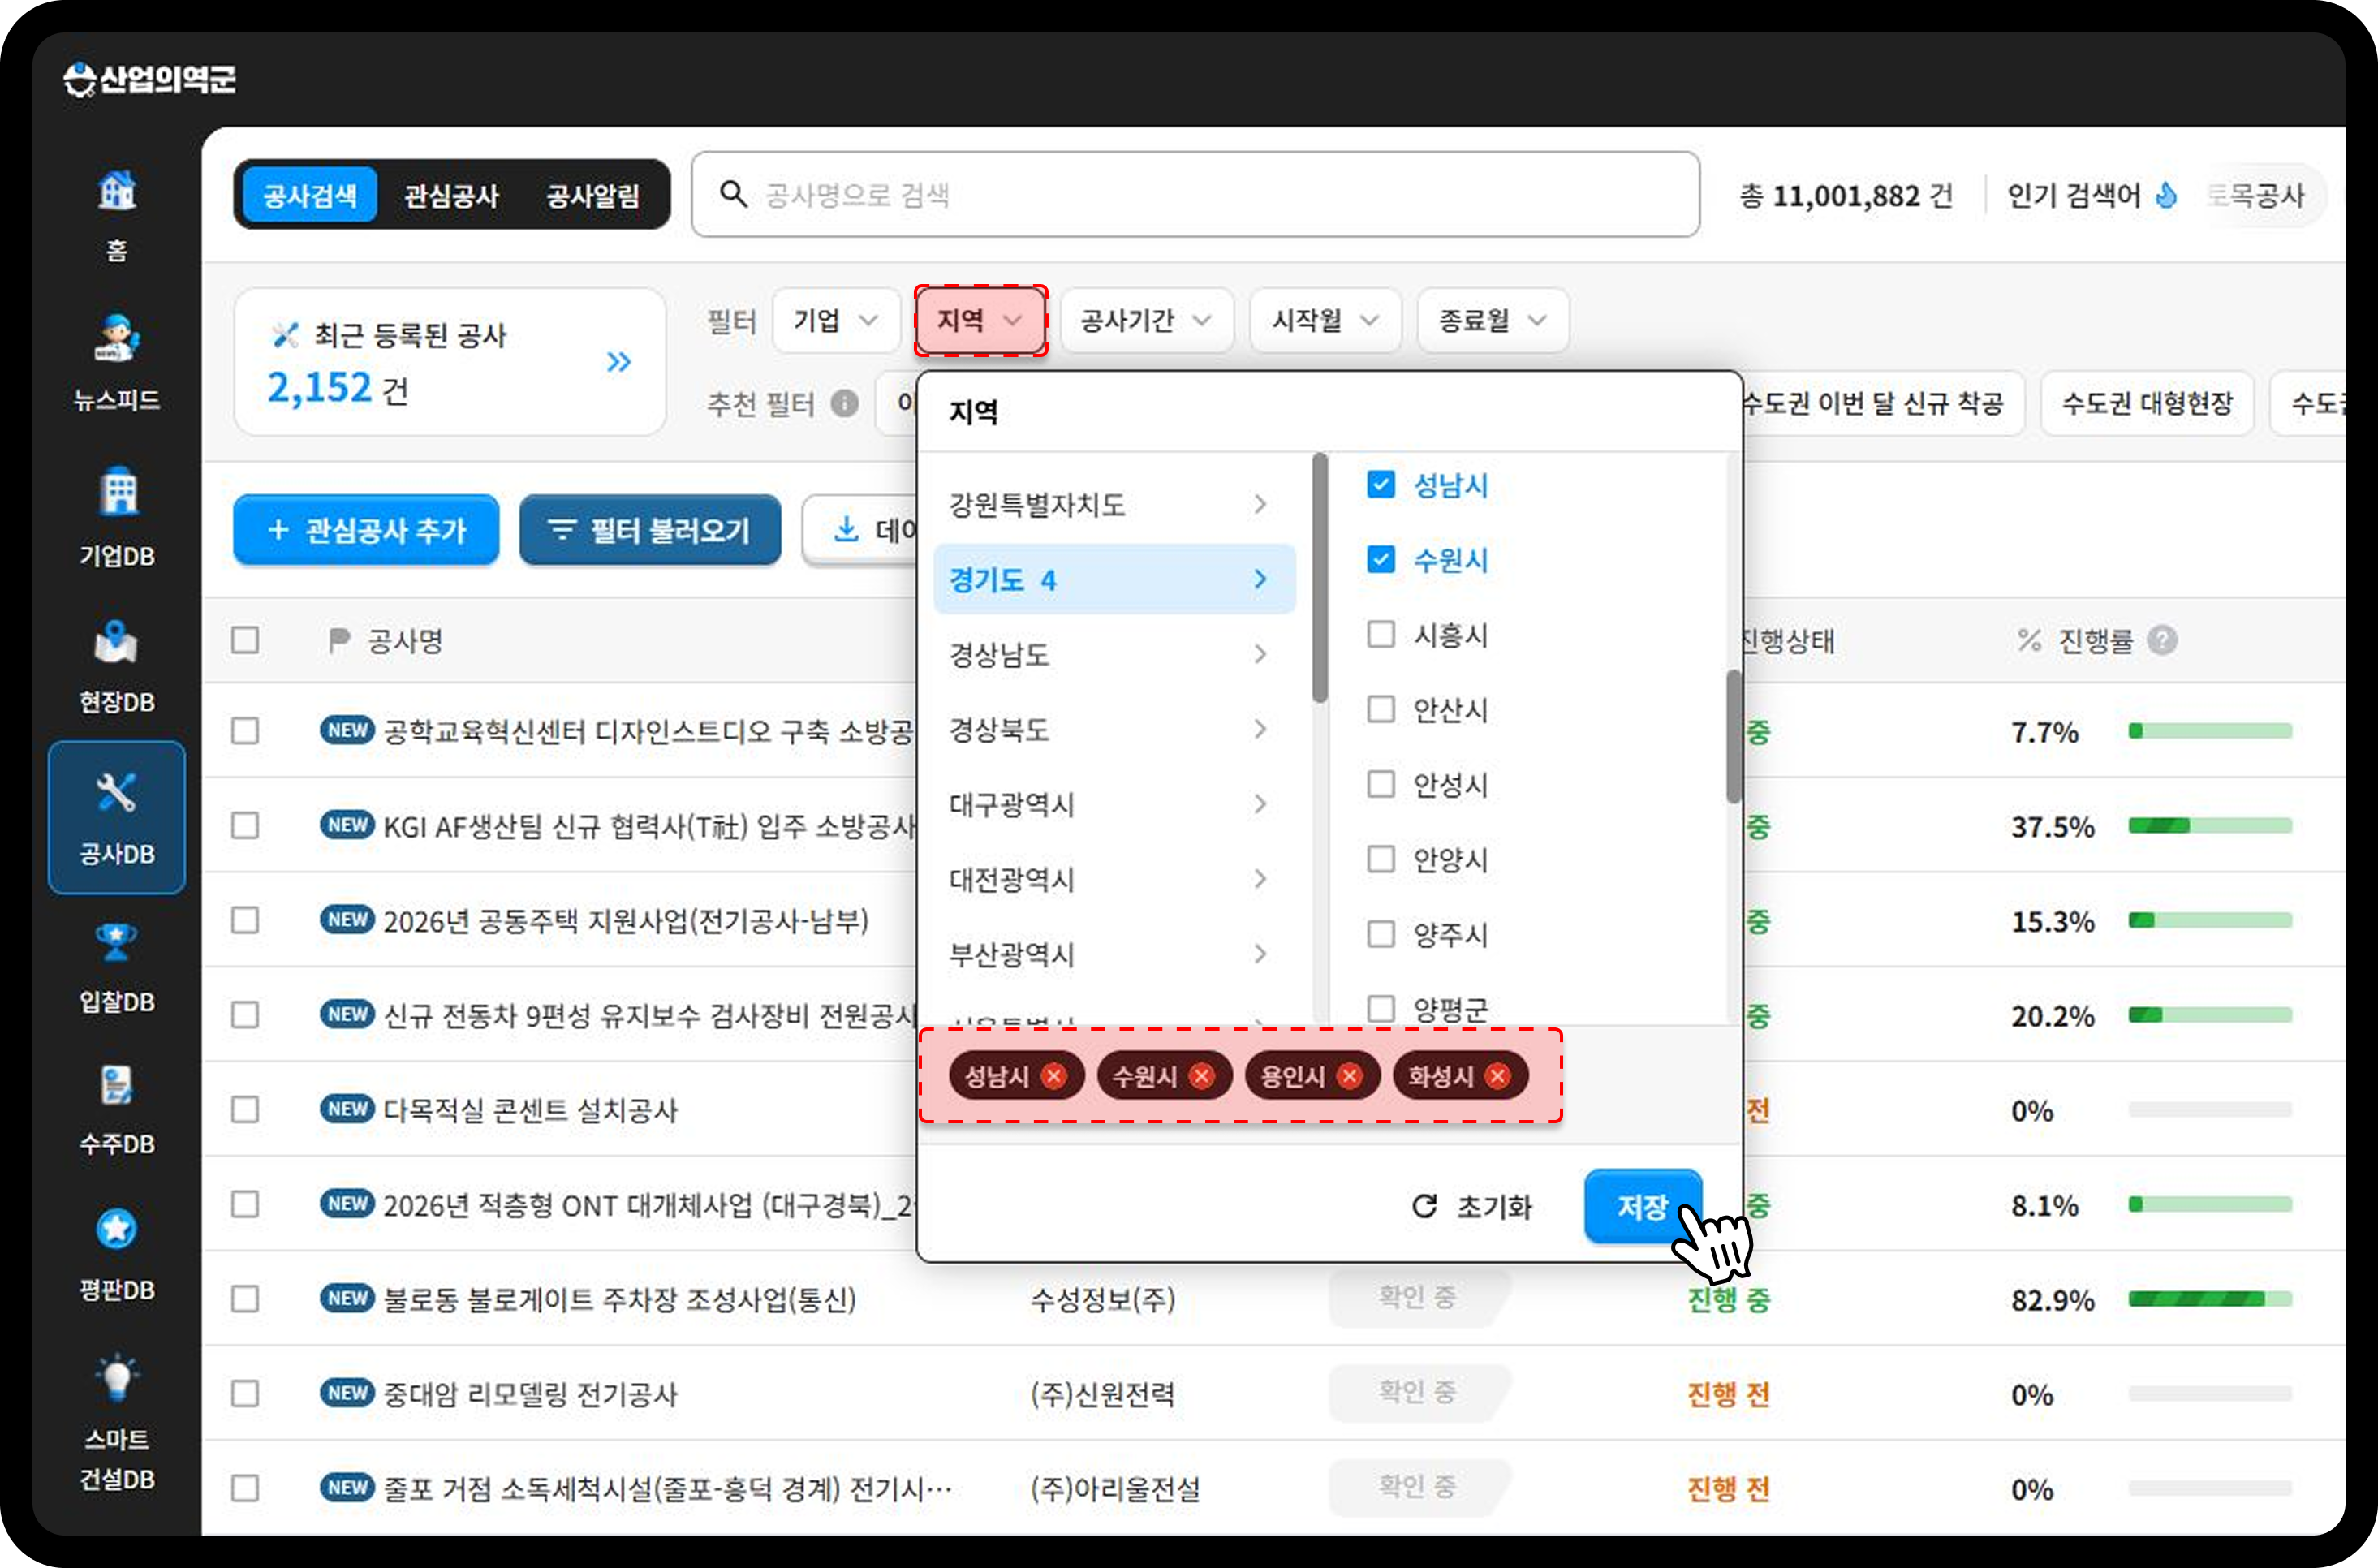Uncheck the 성남시 checkbox
The image size is (2378, 1568).
[x=1381, y=484]
